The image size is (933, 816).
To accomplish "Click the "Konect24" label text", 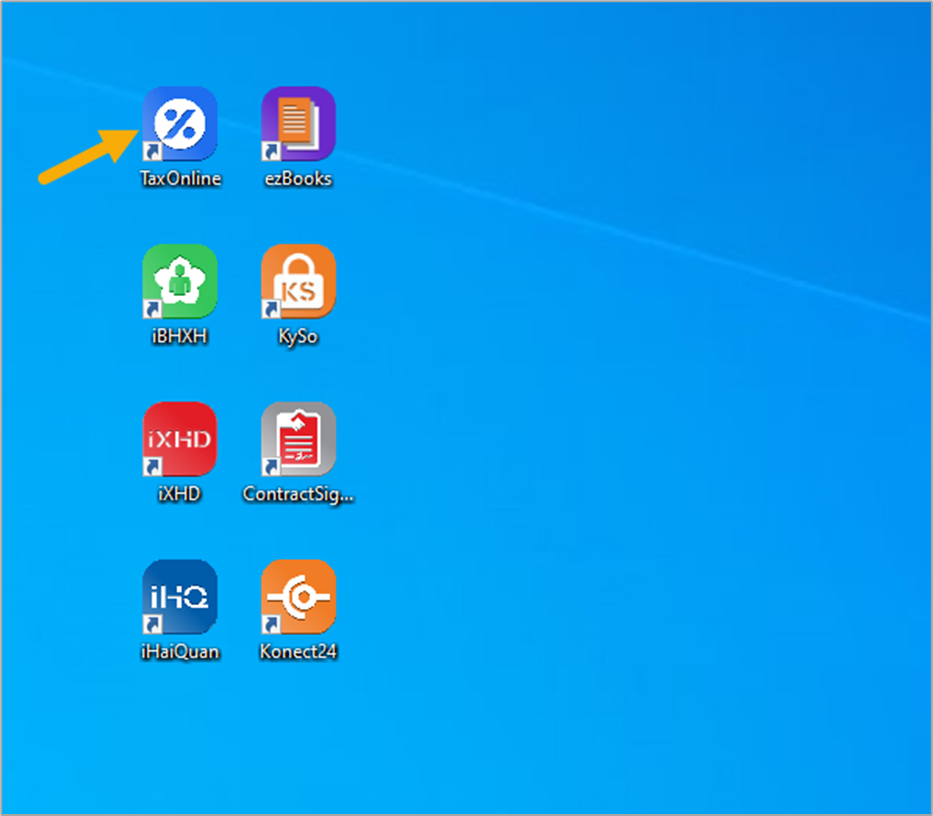I will coord(298,652).
